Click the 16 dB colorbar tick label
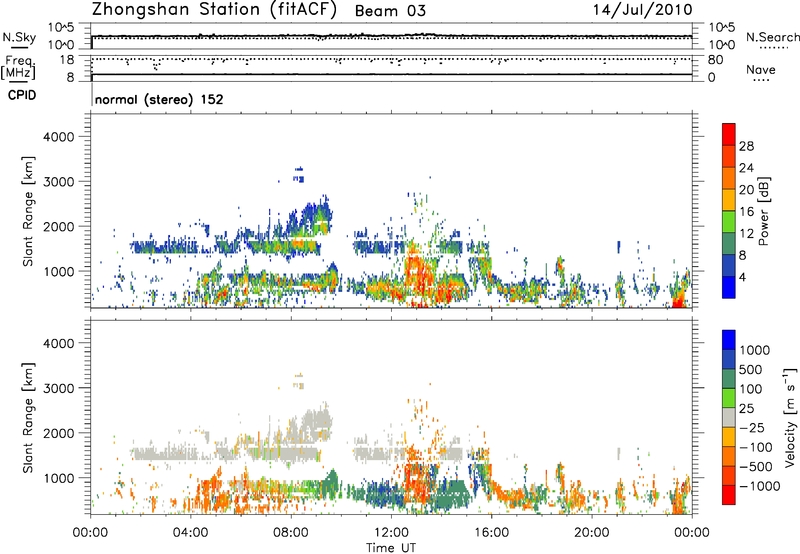The width and height of the screenshot is (800, 554). point(746,212)
